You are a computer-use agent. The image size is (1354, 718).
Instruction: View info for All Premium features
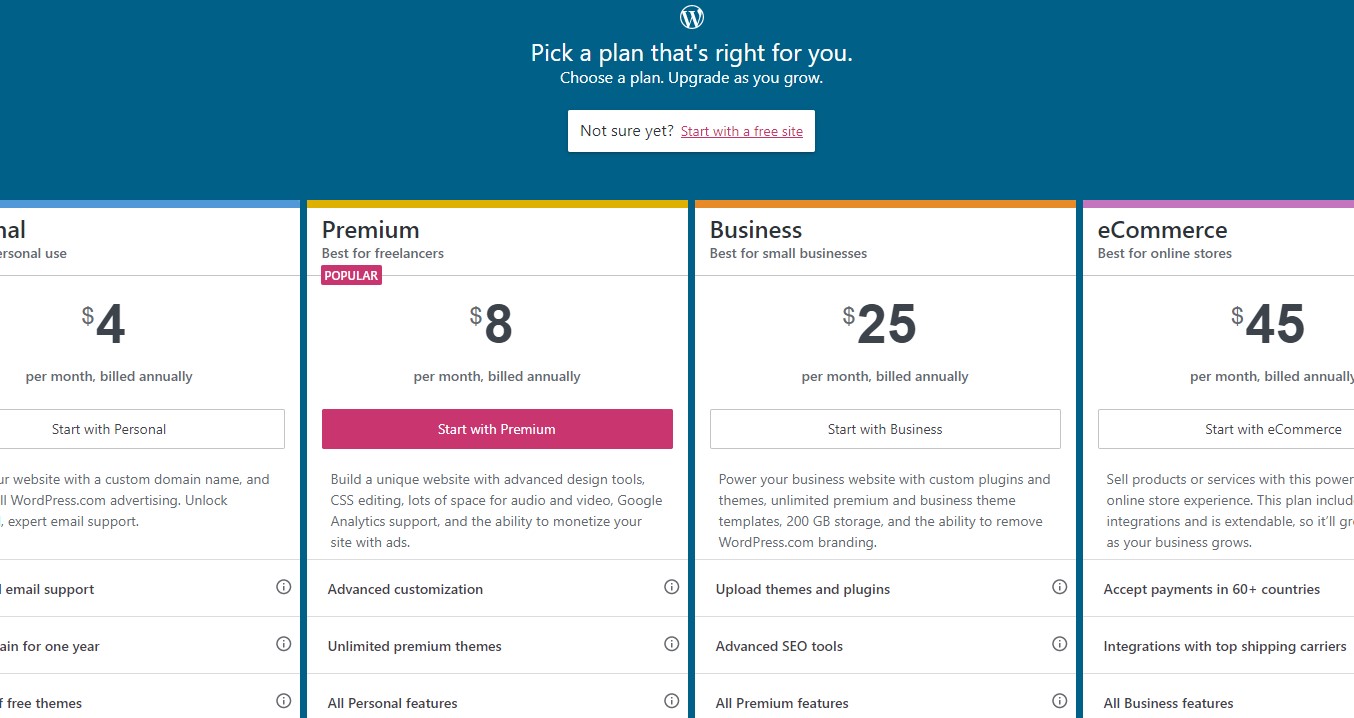tap(1060, 702)
